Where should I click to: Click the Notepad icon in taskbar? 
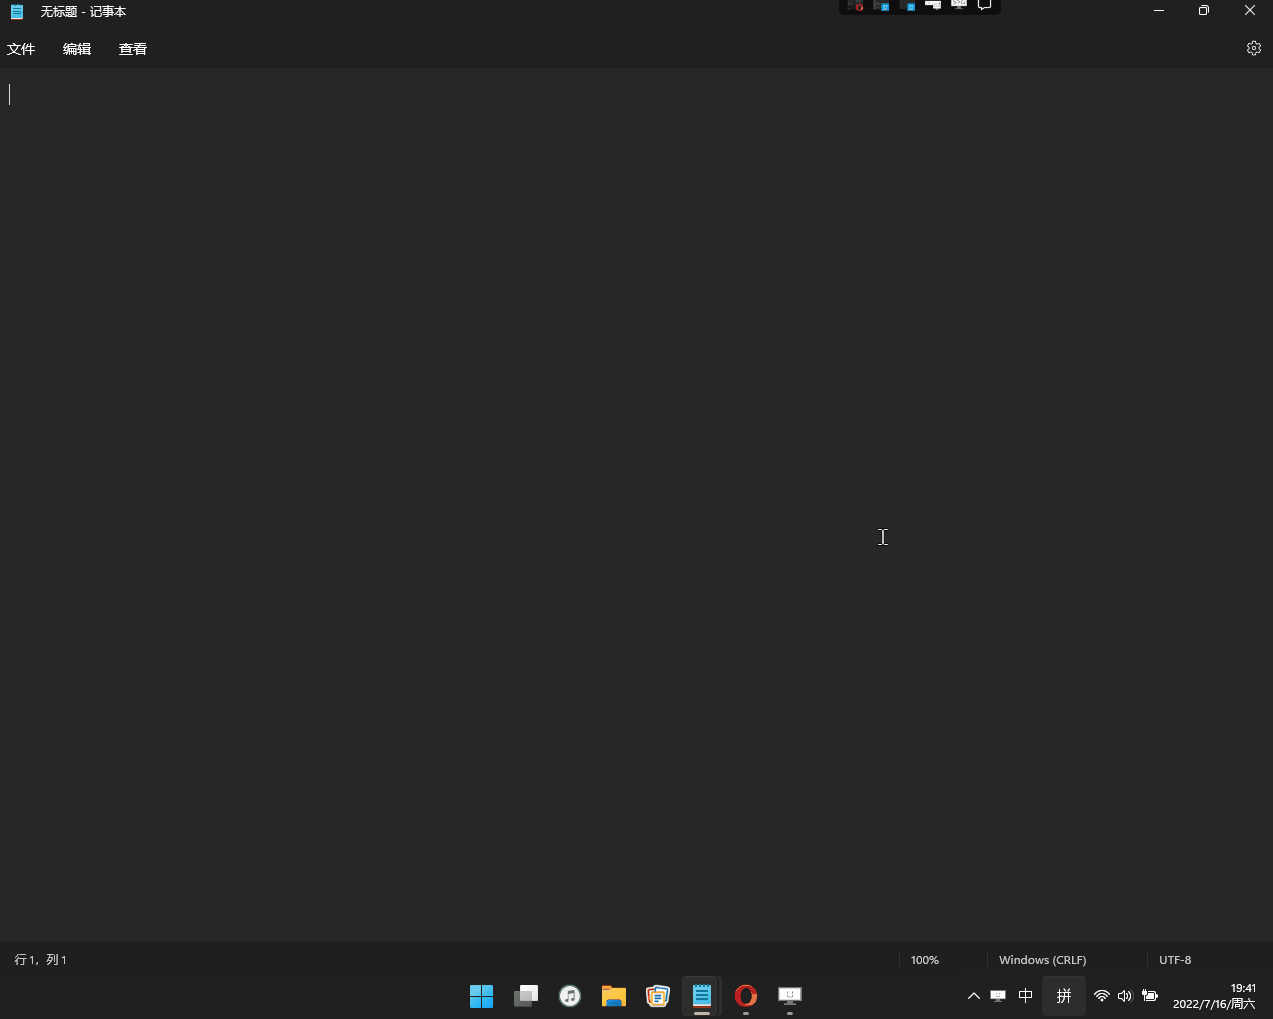[x=702, y=996]
